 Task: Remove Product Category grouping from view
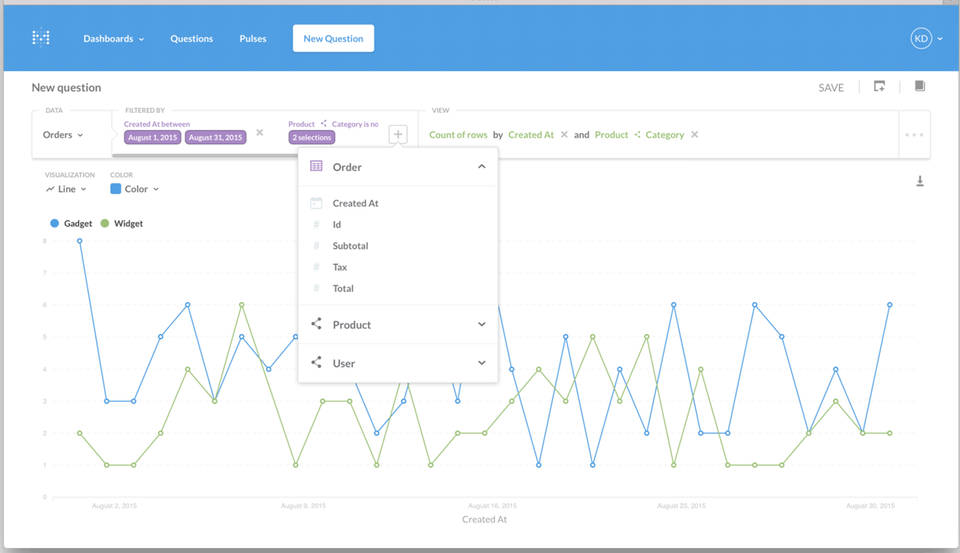(x=695, y=135)
